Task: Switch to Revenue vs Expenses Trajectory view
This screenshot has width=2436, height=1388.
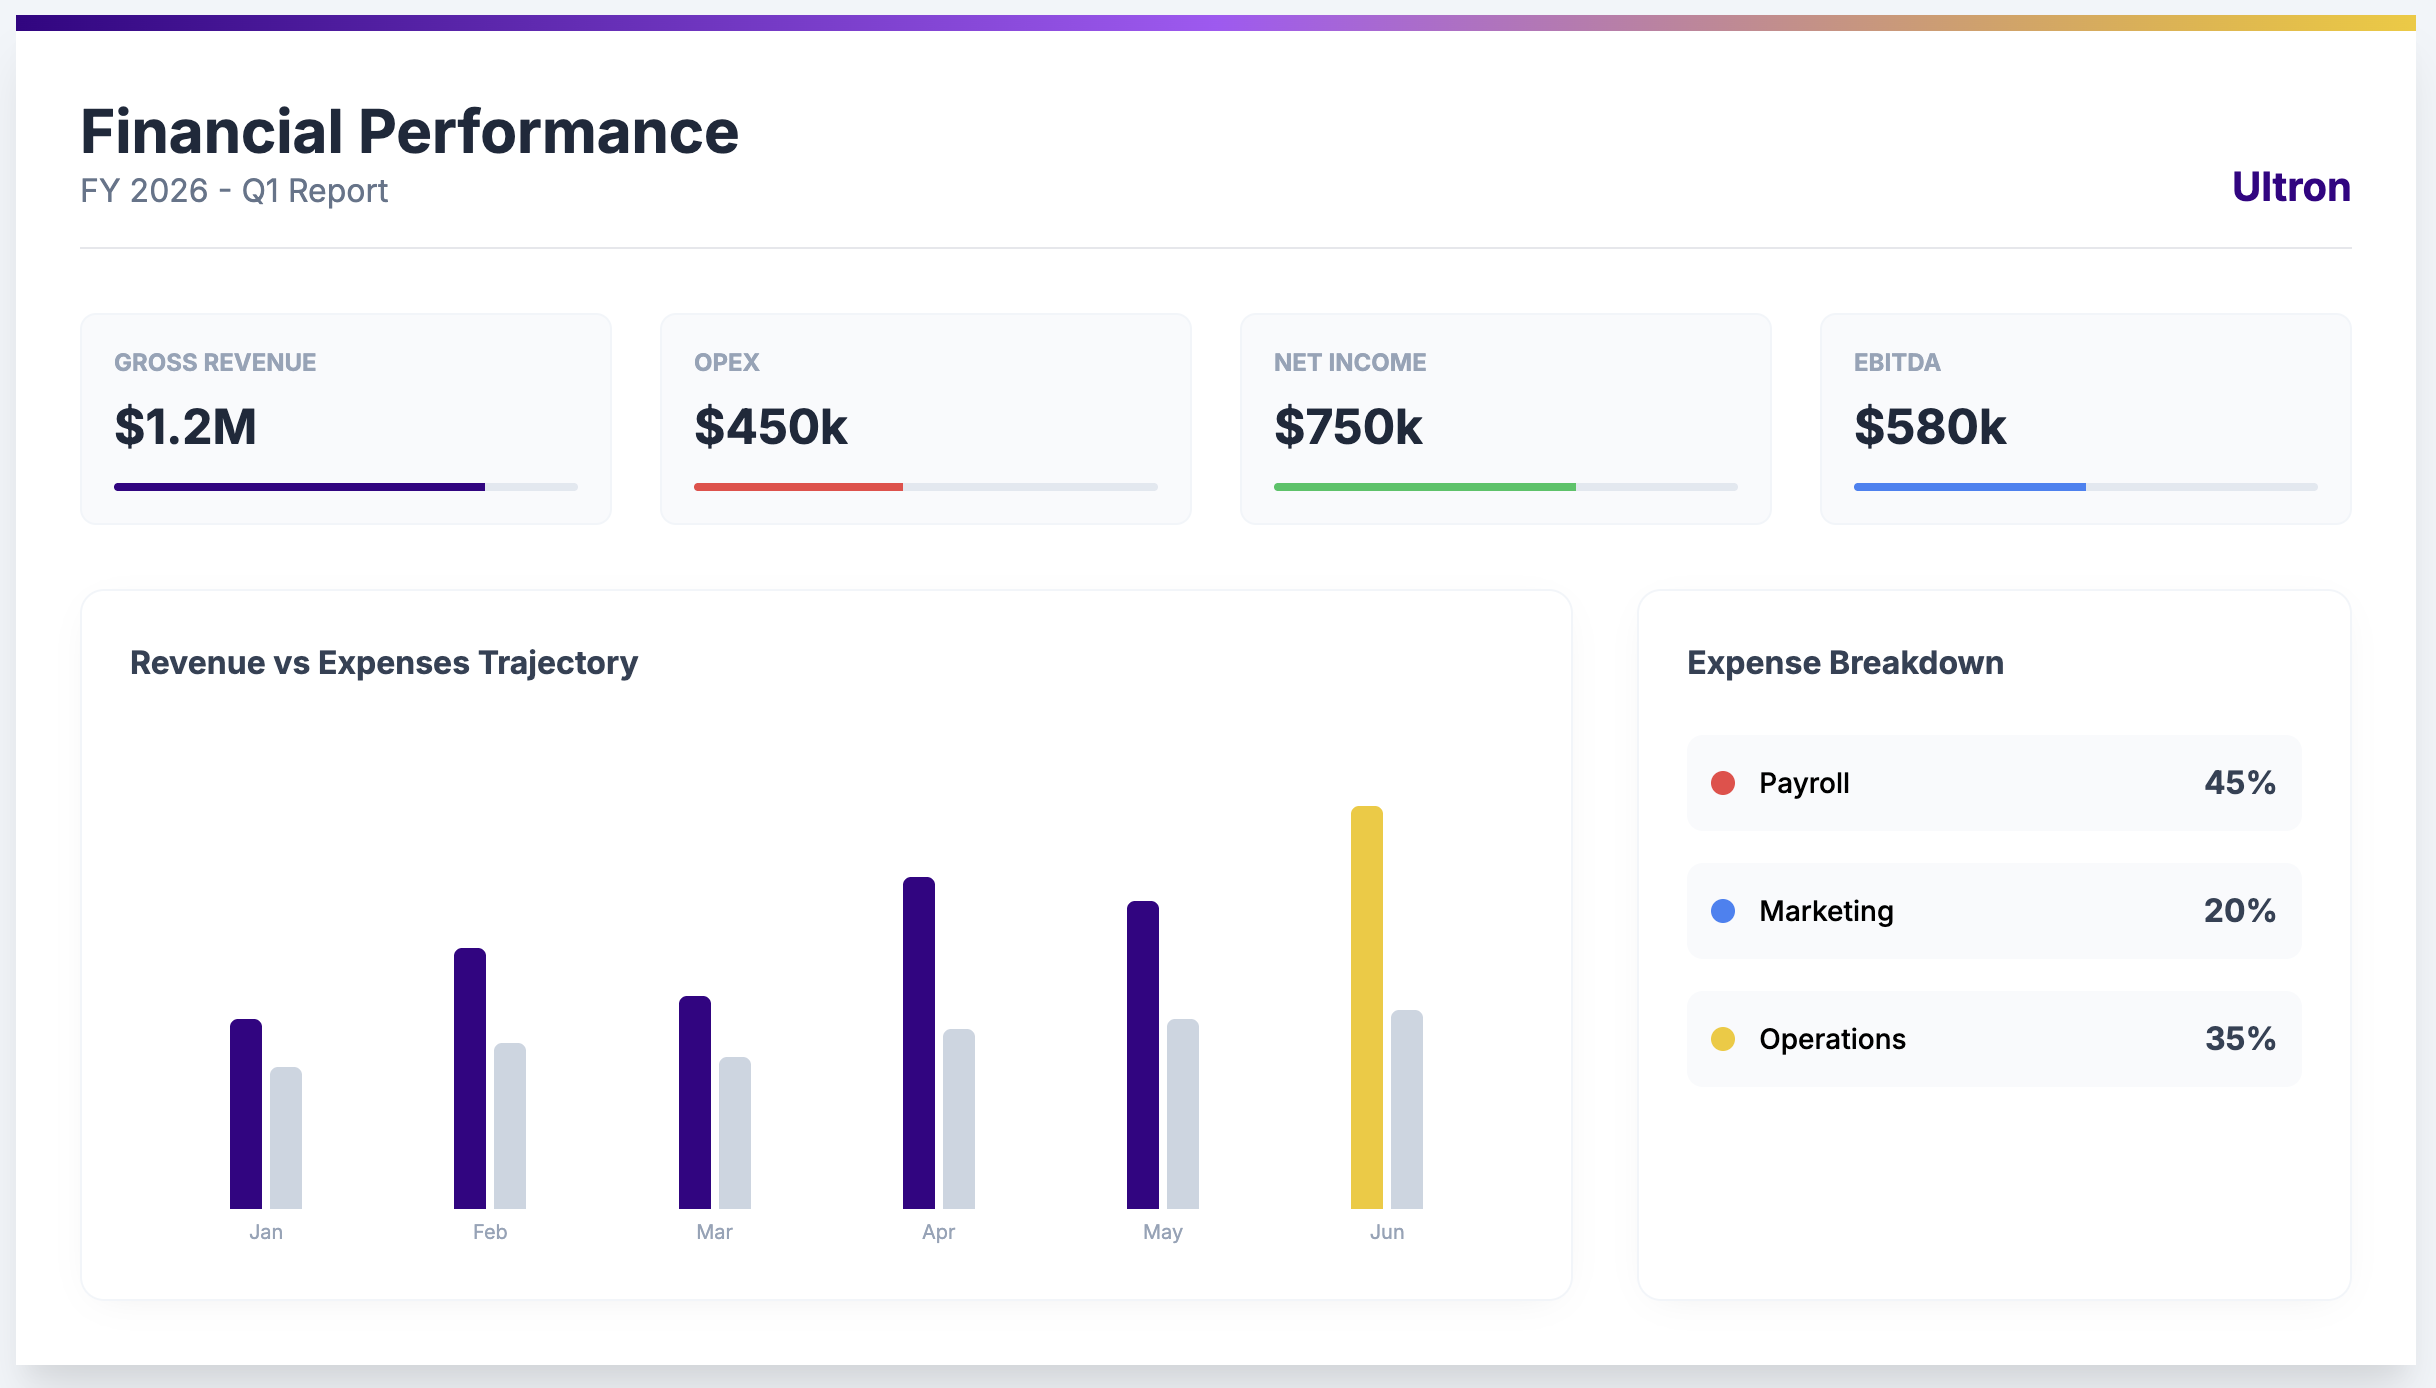Action: (383, 662)
